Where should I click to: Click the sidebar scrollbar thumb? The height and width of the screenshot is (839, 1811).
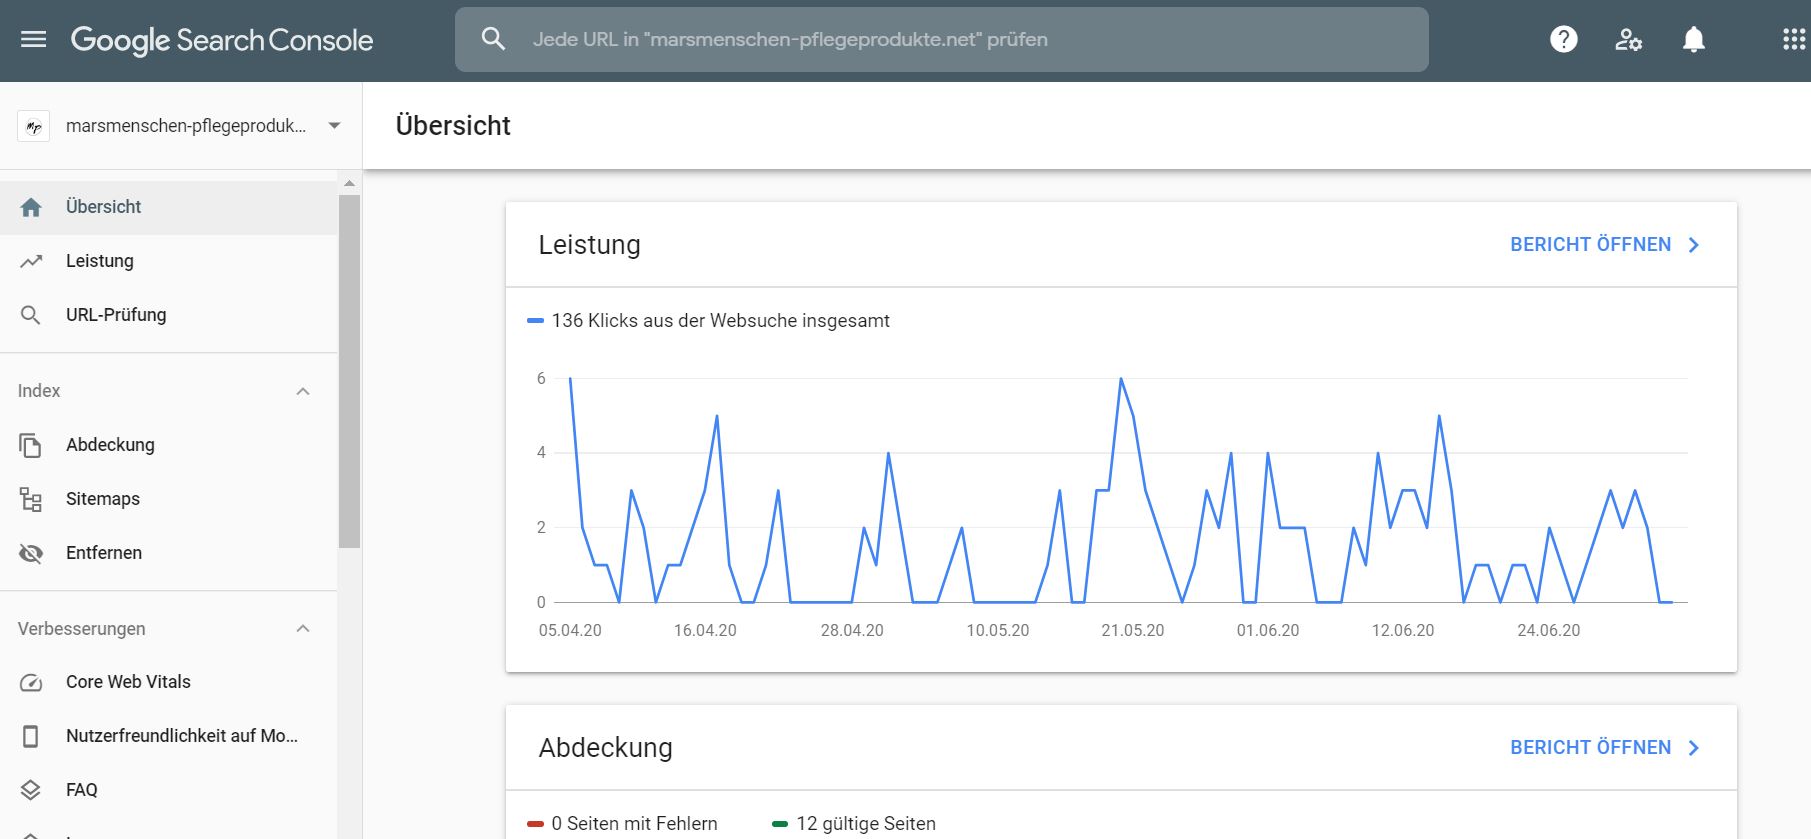coord(349,371)
